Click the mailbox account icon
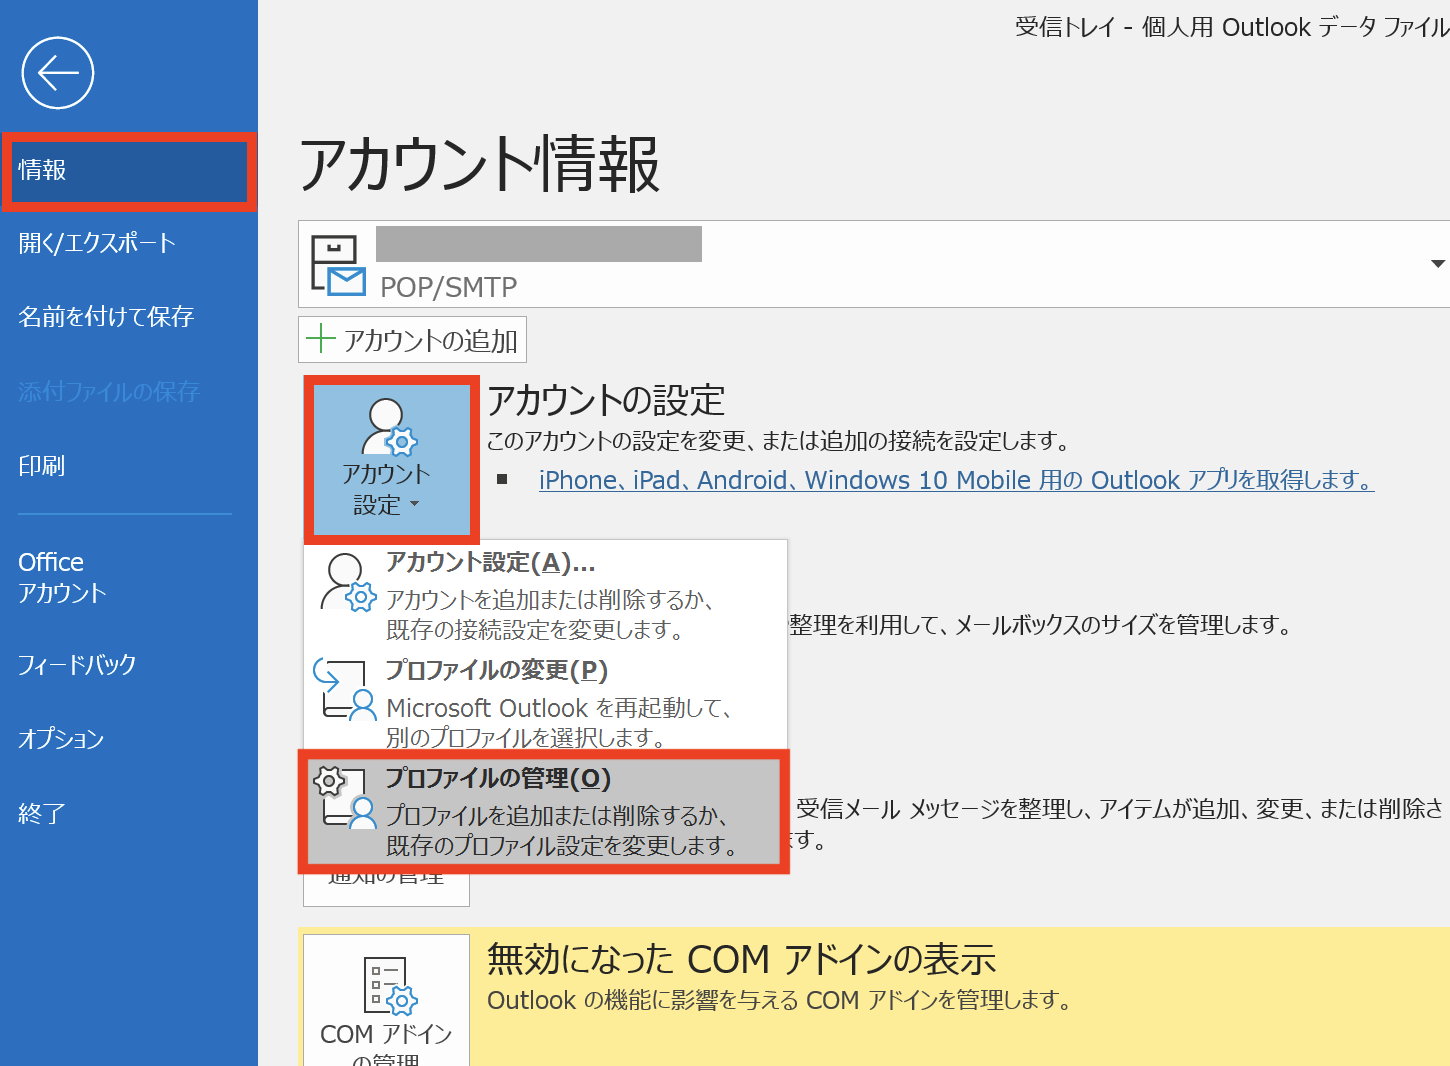Viewport: 1450px width, 1066px height. pos(337,265)
